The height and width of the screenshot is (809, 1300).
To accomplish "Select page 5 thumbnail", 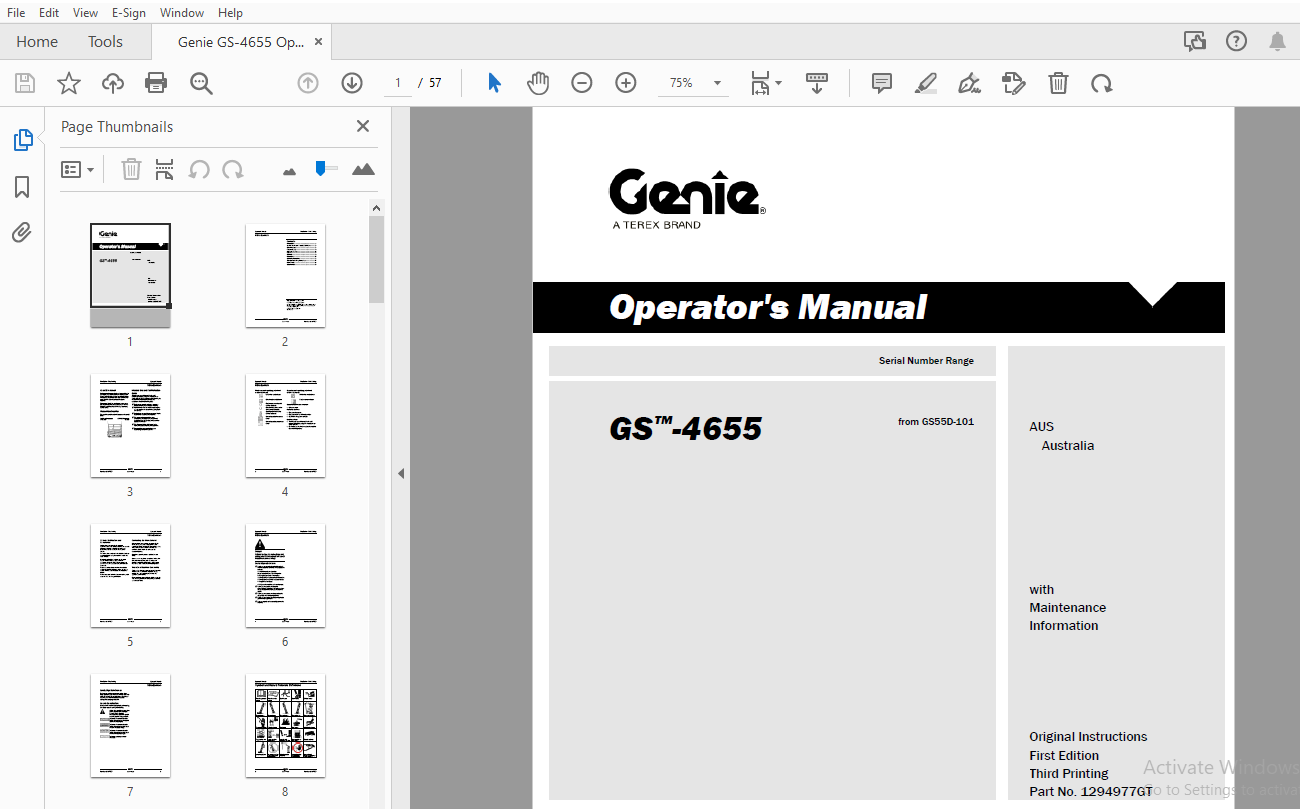I will click(130, 575).
